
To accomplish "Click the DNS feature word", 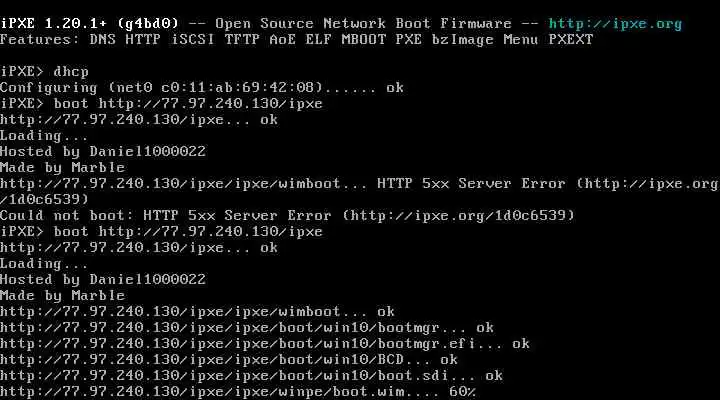I will click(103, 39).
